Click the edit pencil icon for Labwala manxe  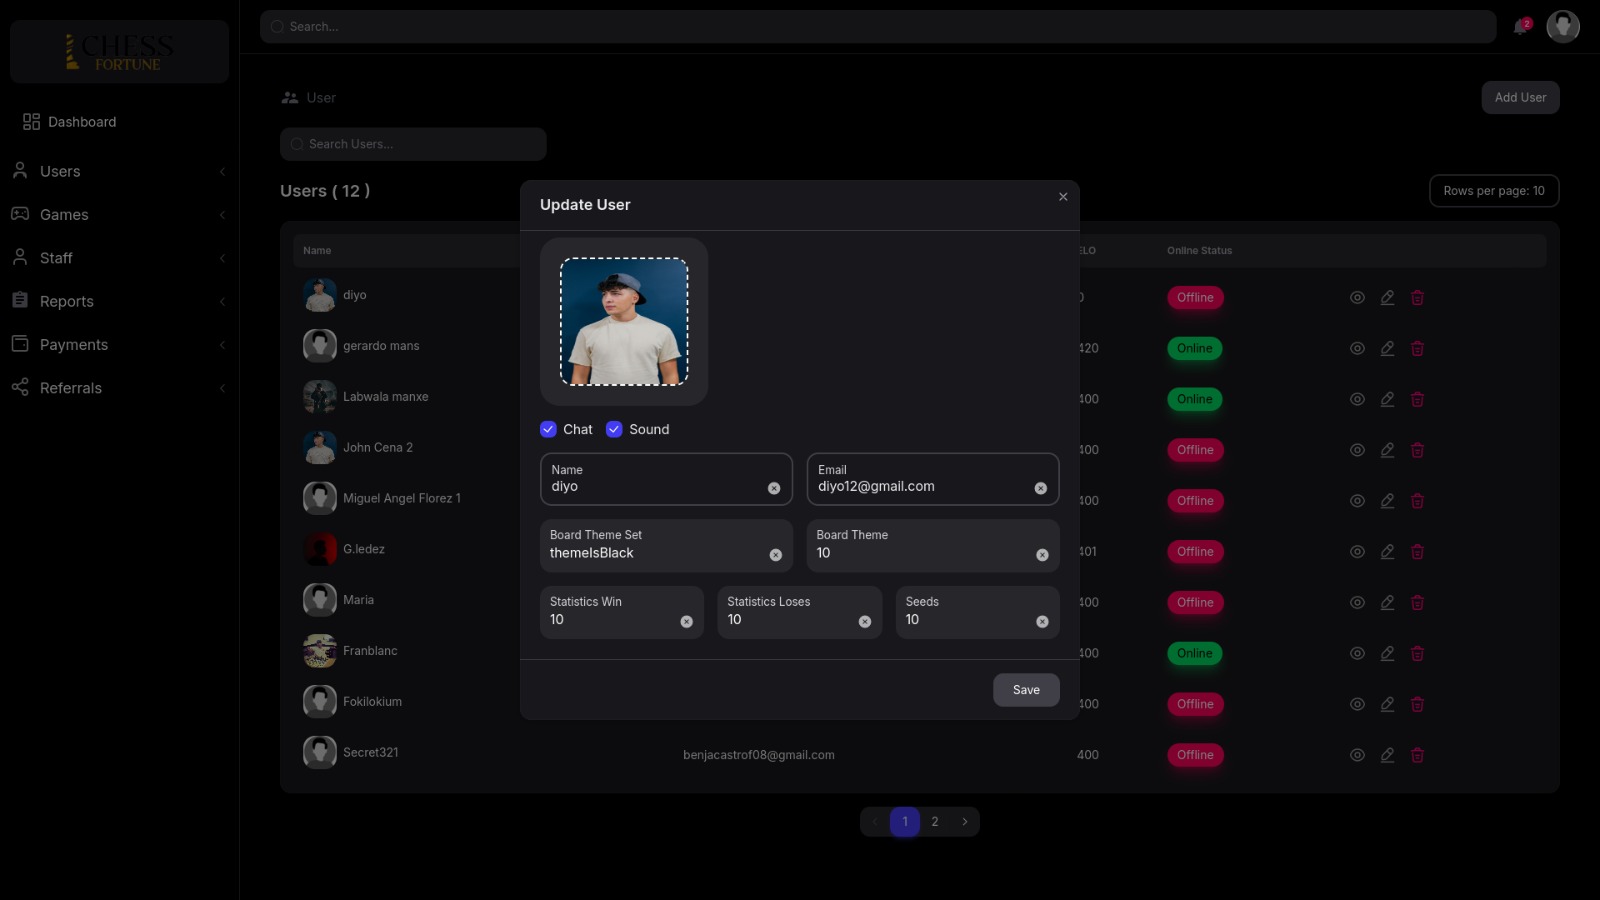pos(1387,399)
